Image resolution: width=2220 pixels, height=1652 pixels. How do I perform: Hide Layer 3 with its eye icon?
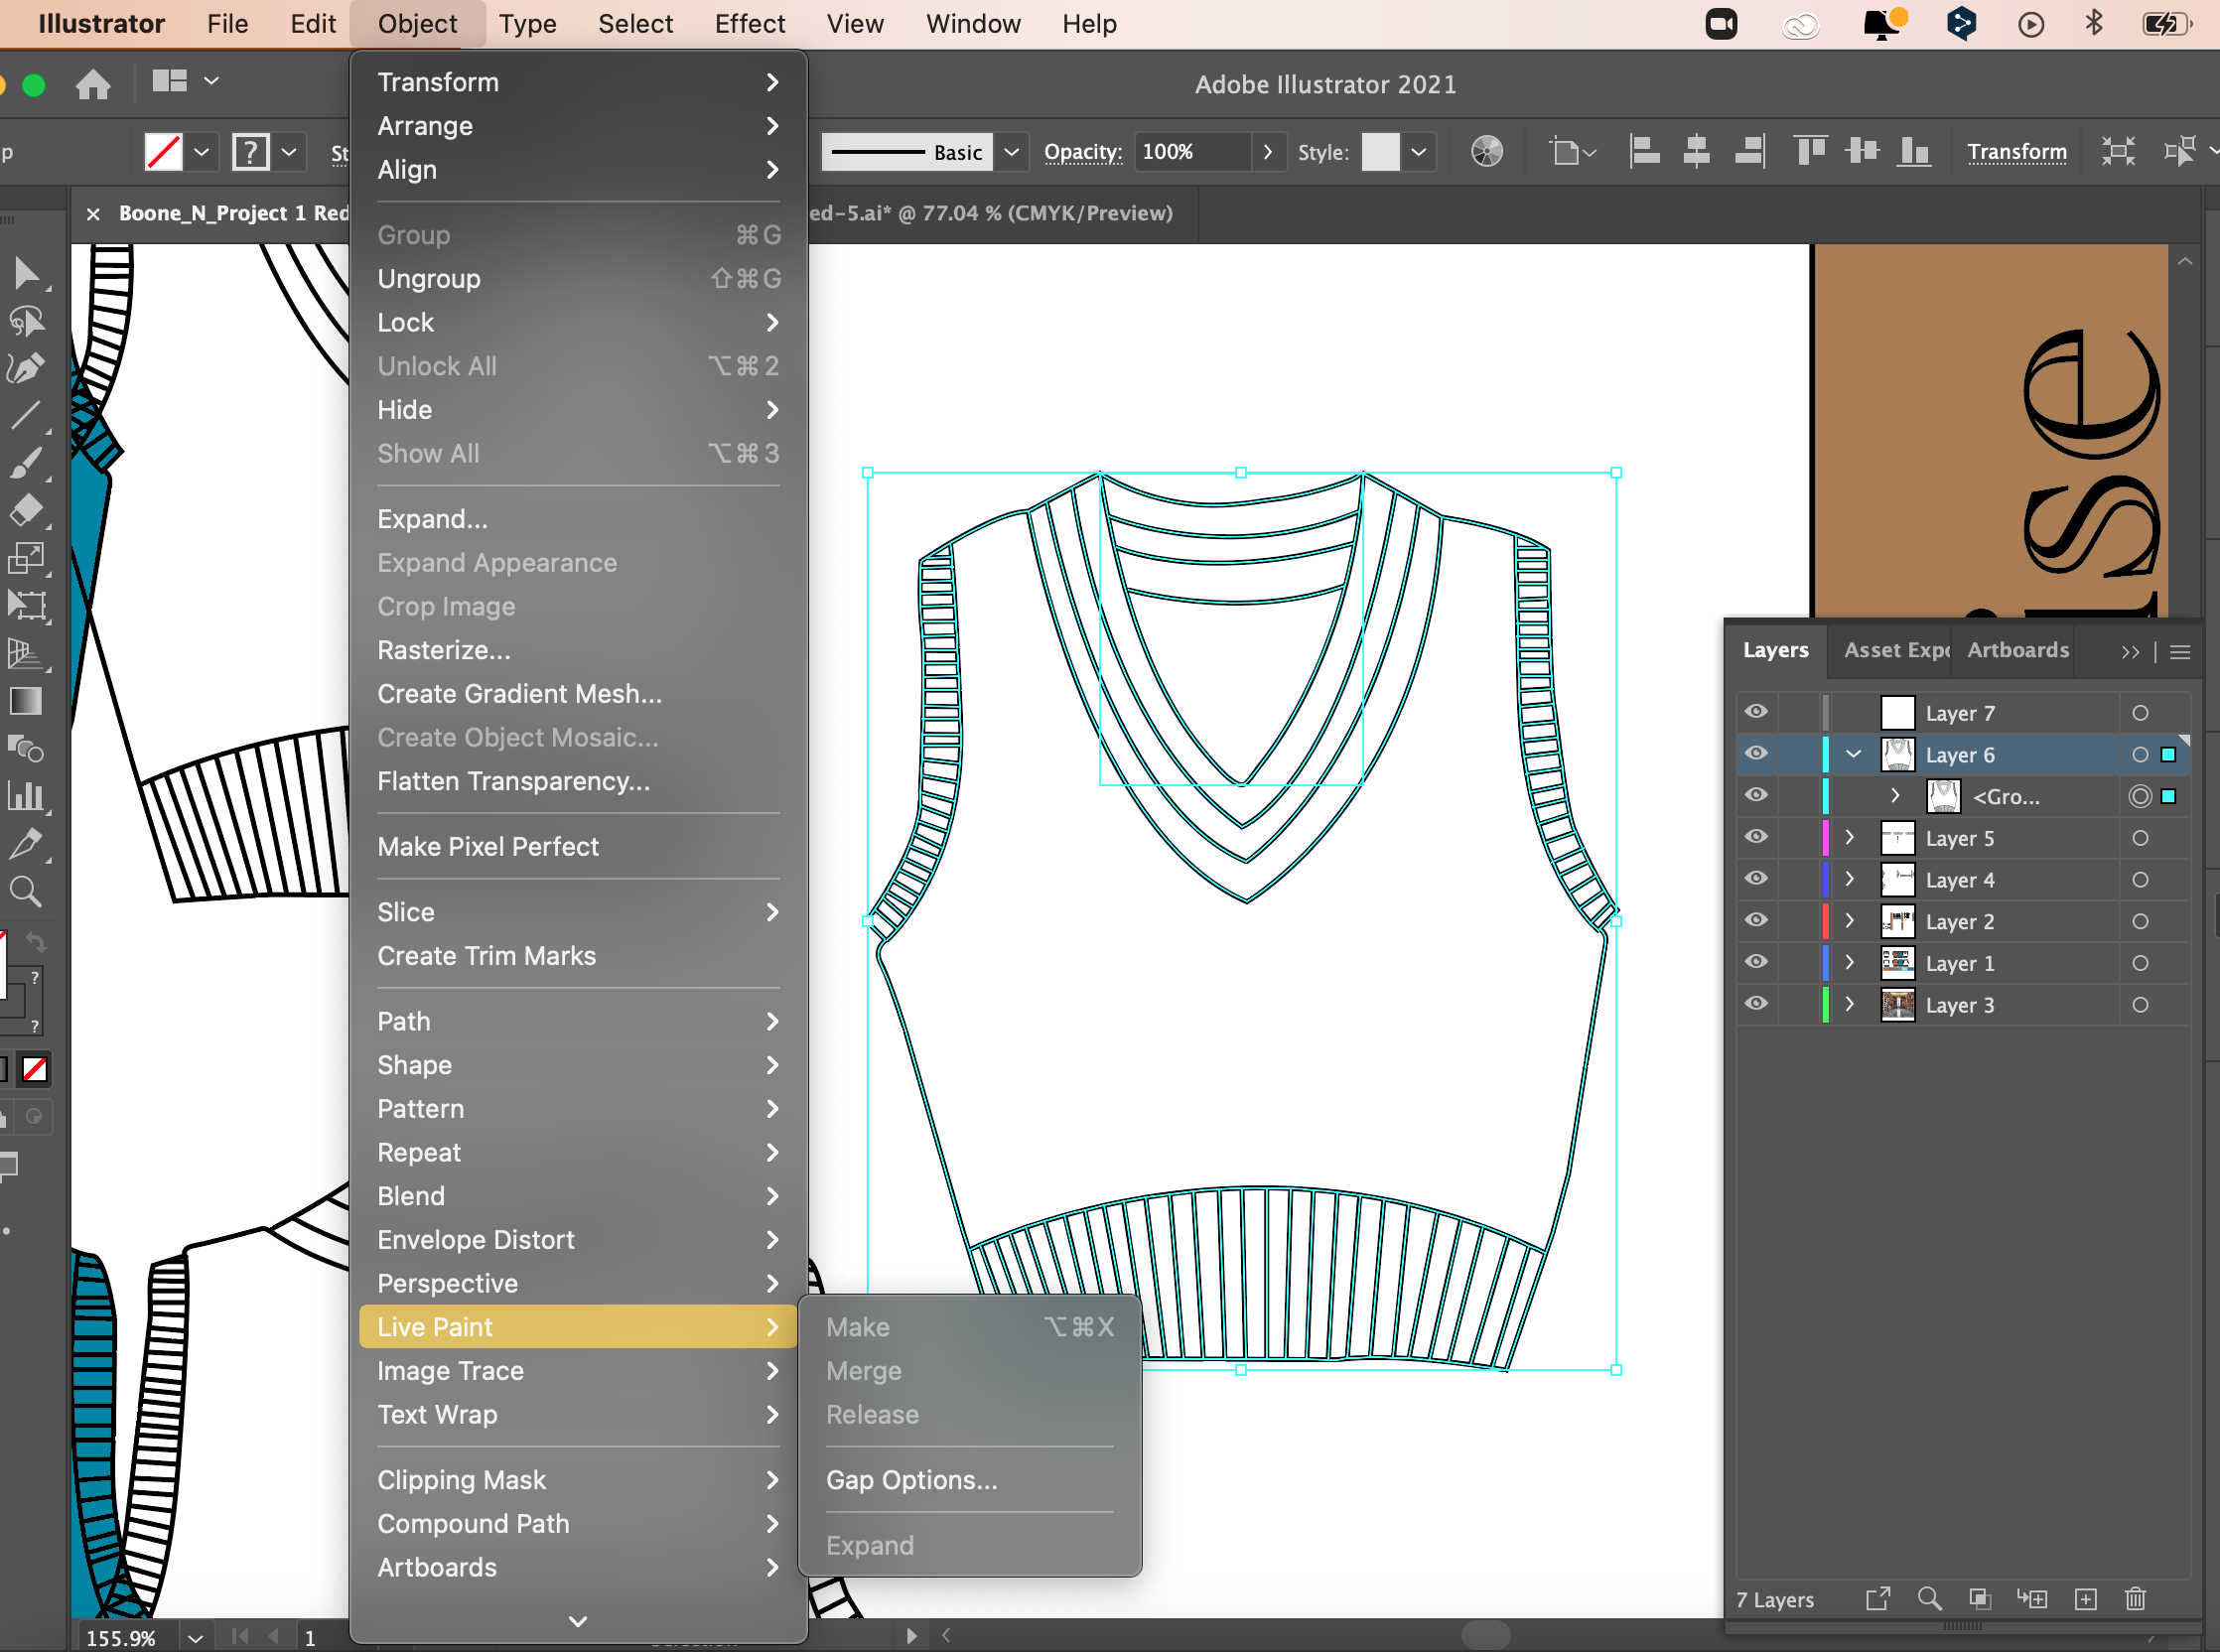[x=1756, y=1004]
